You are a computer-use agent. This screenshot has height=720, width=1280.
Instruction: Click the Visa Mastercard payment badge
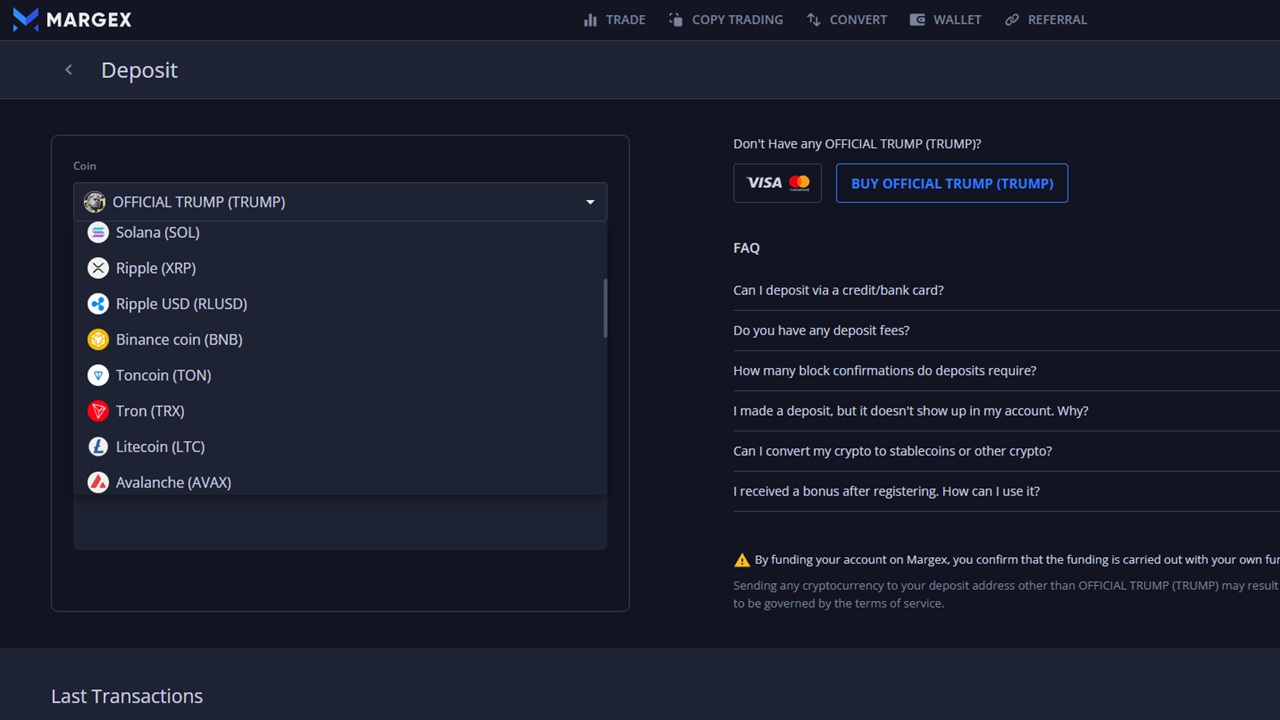point(777,183)
